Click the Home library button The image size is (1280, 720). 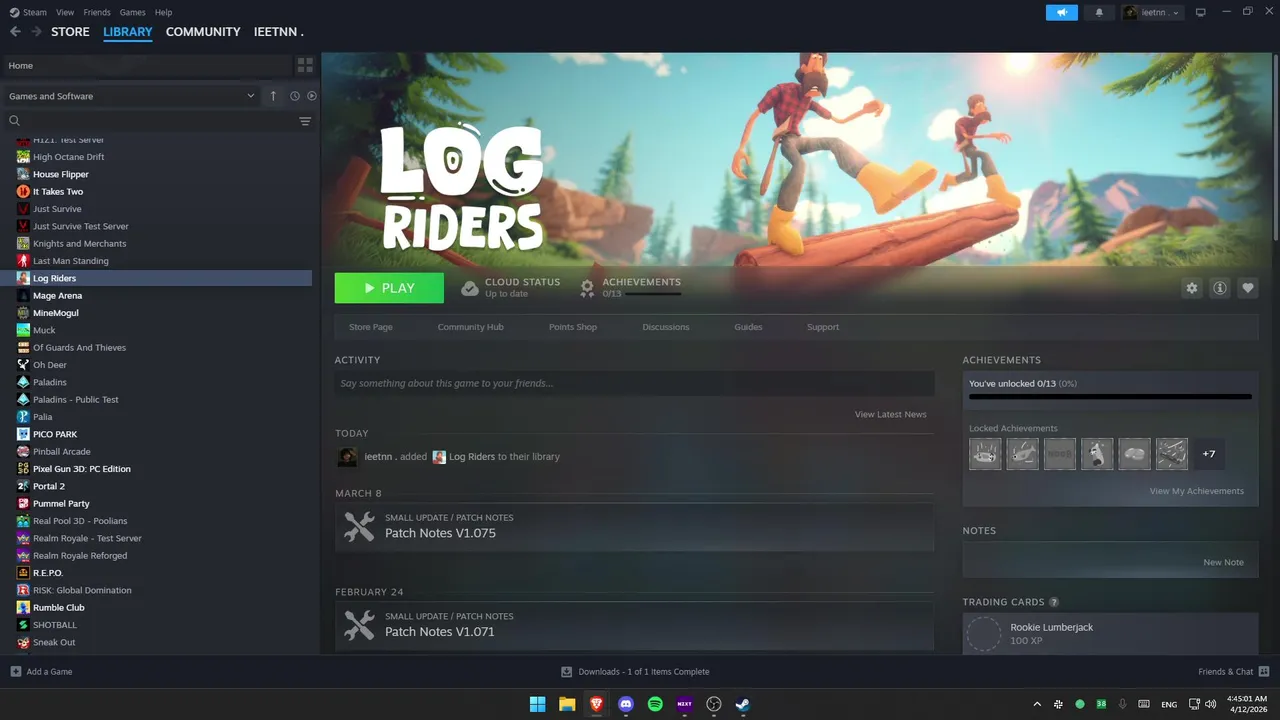tap(146, 65)
